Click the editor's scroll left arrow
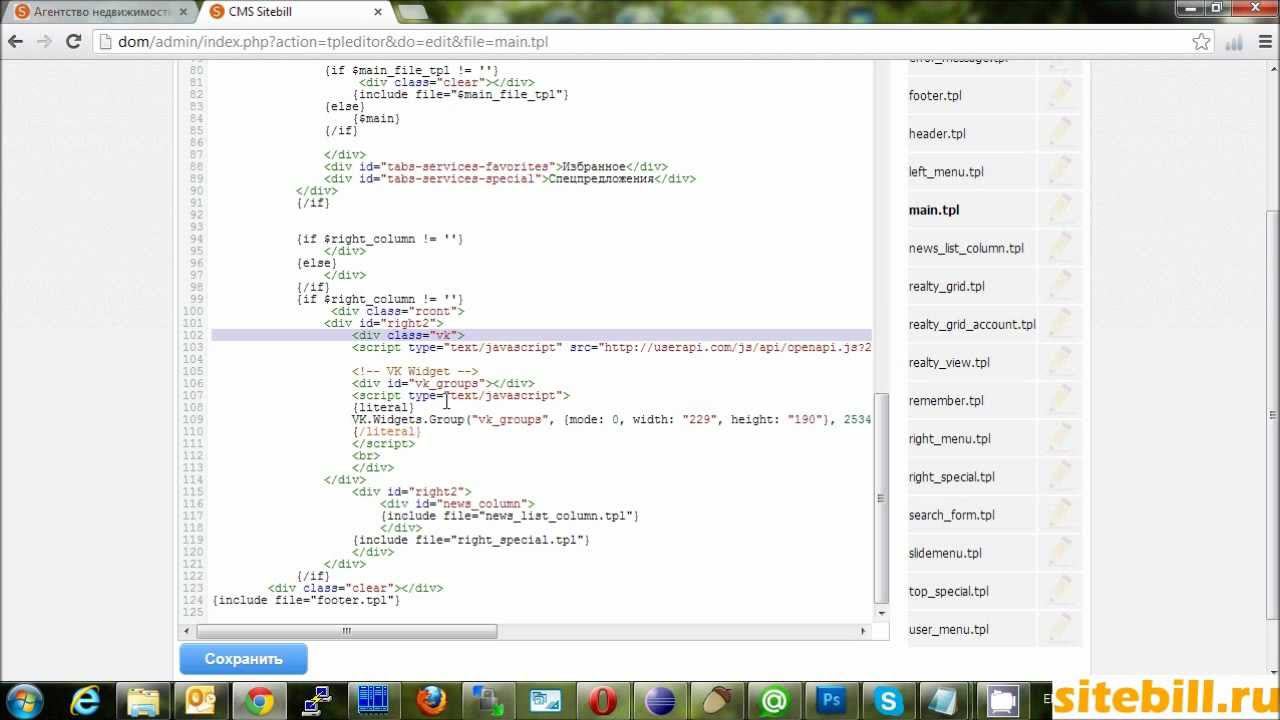 coord(185,631)
